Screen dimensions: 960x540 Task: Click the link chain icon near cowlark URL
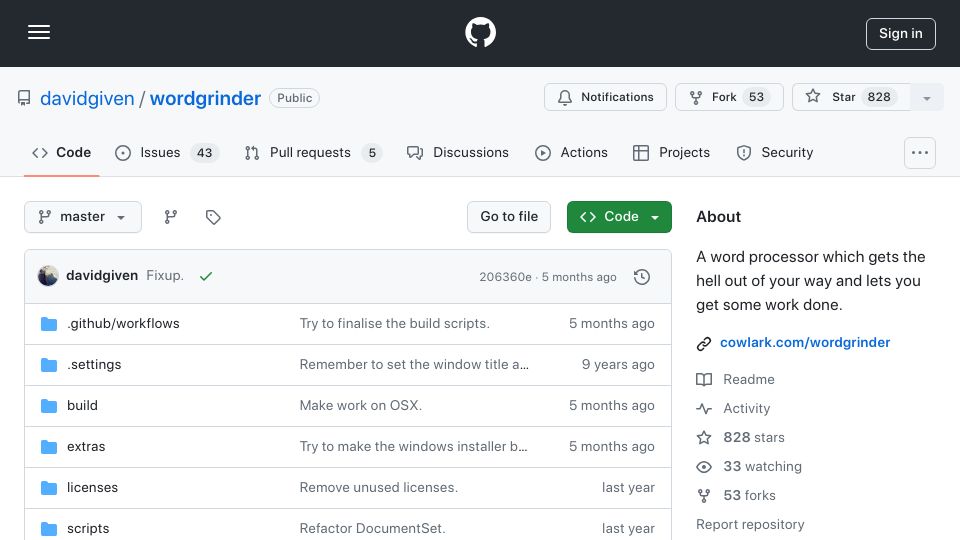704,343
